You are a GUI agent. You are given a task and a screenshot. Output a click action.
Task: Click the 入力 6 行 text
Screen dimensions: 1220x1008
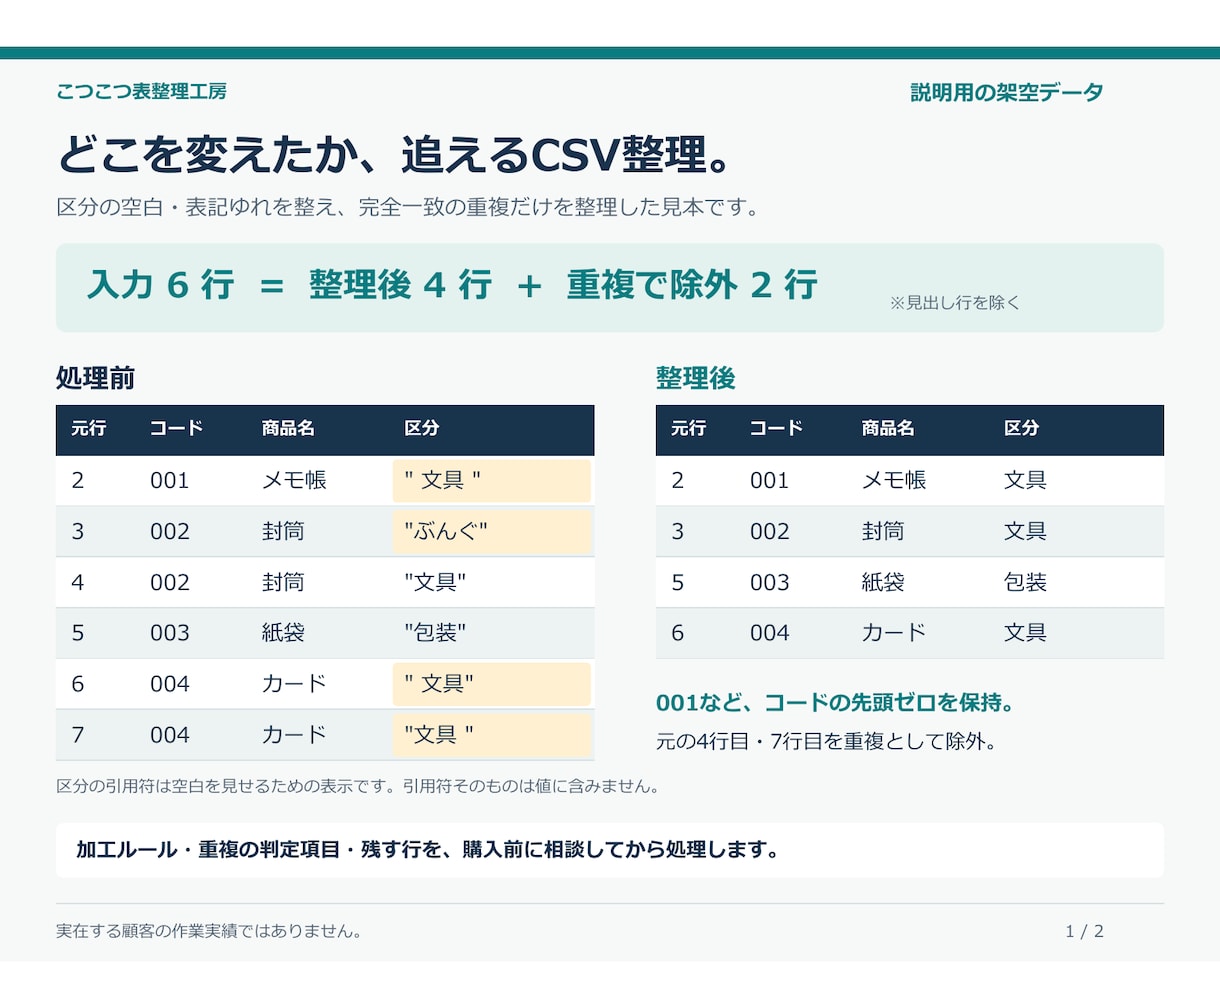pyautogui.click(x=161, y=284)
